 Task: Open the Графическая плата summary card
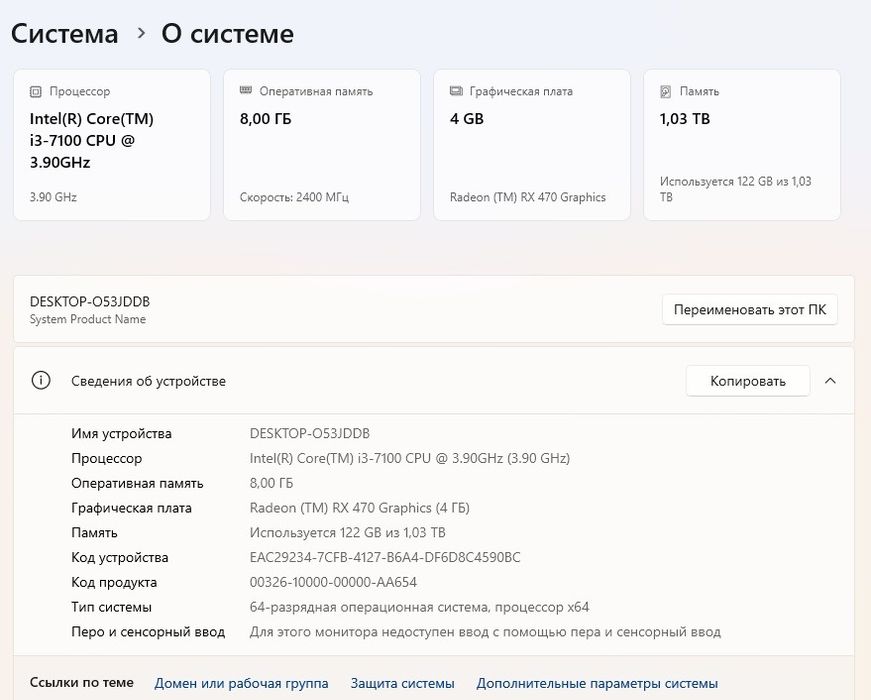[x=532, y=145]
